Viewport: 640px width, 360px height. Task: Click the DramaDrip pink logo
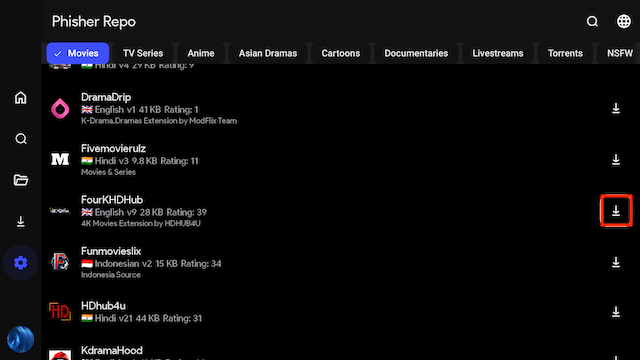click(60, 109)
